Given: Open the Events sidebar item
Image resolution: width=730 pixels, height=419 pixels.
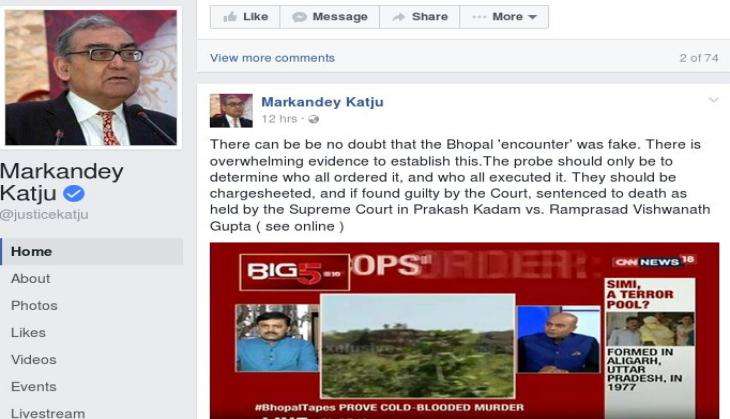Looking at the screenshot, I should 33,386.
